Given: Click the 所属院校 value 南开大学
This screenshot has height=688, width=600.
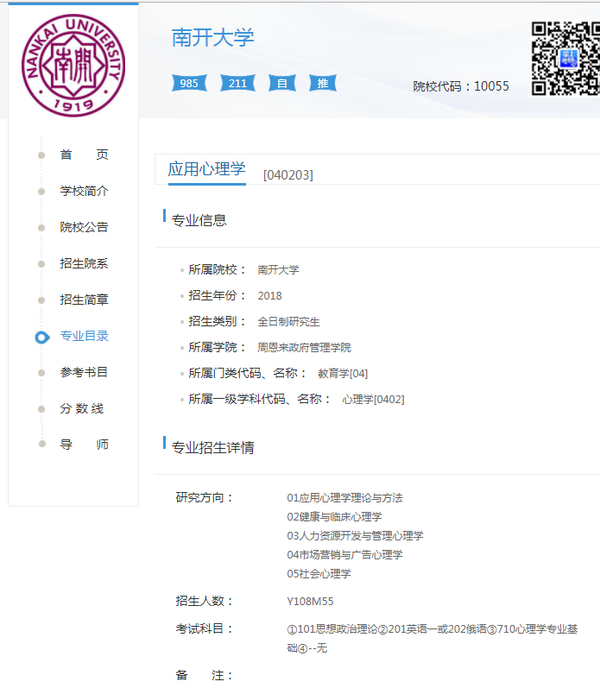Looking at the screenshot, I should point(278,270).
